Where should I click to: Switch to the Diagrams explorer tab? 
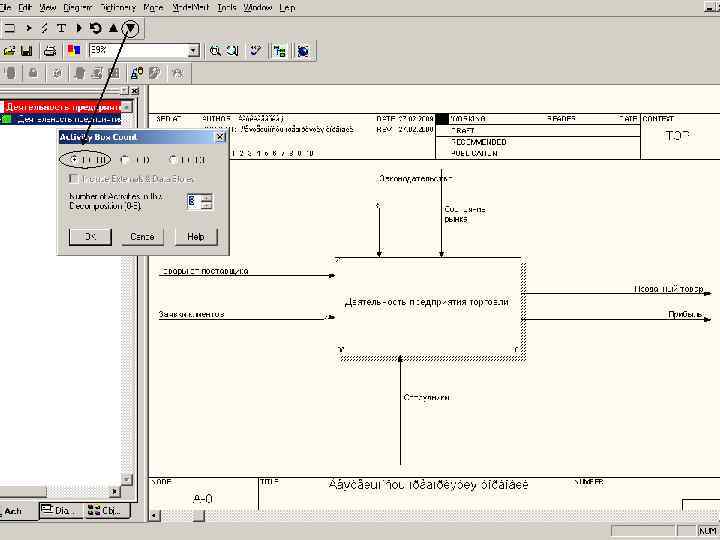click(x=61, y=511)
